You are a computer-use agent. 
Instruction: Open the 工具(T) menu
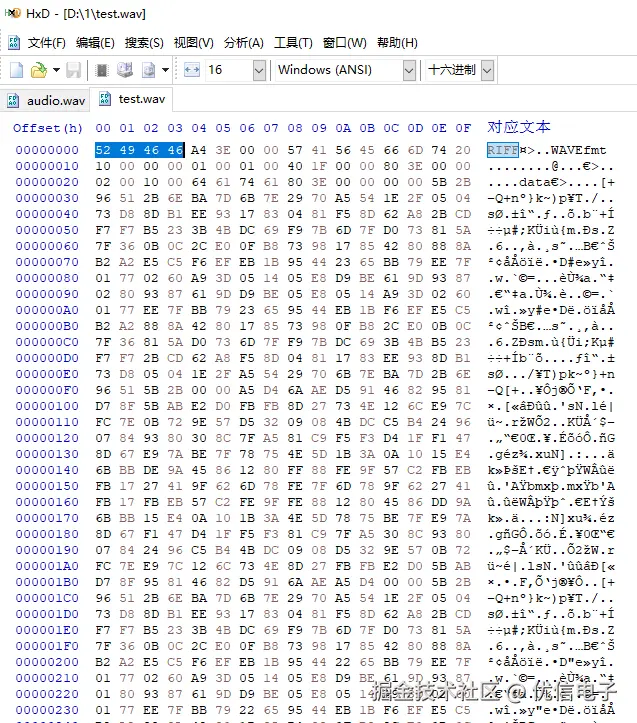click(x=293, y=43)
